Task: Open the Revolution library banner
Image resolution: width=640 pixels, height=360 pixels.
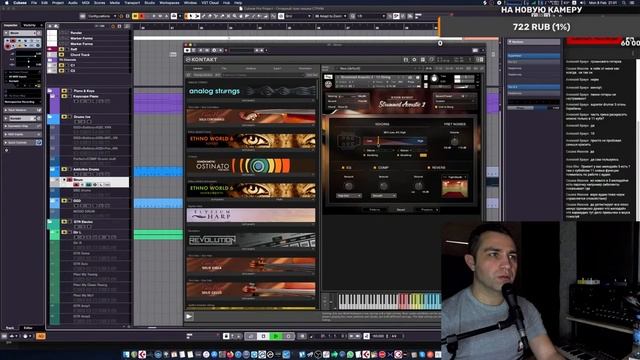Action: tap(251, 240)
